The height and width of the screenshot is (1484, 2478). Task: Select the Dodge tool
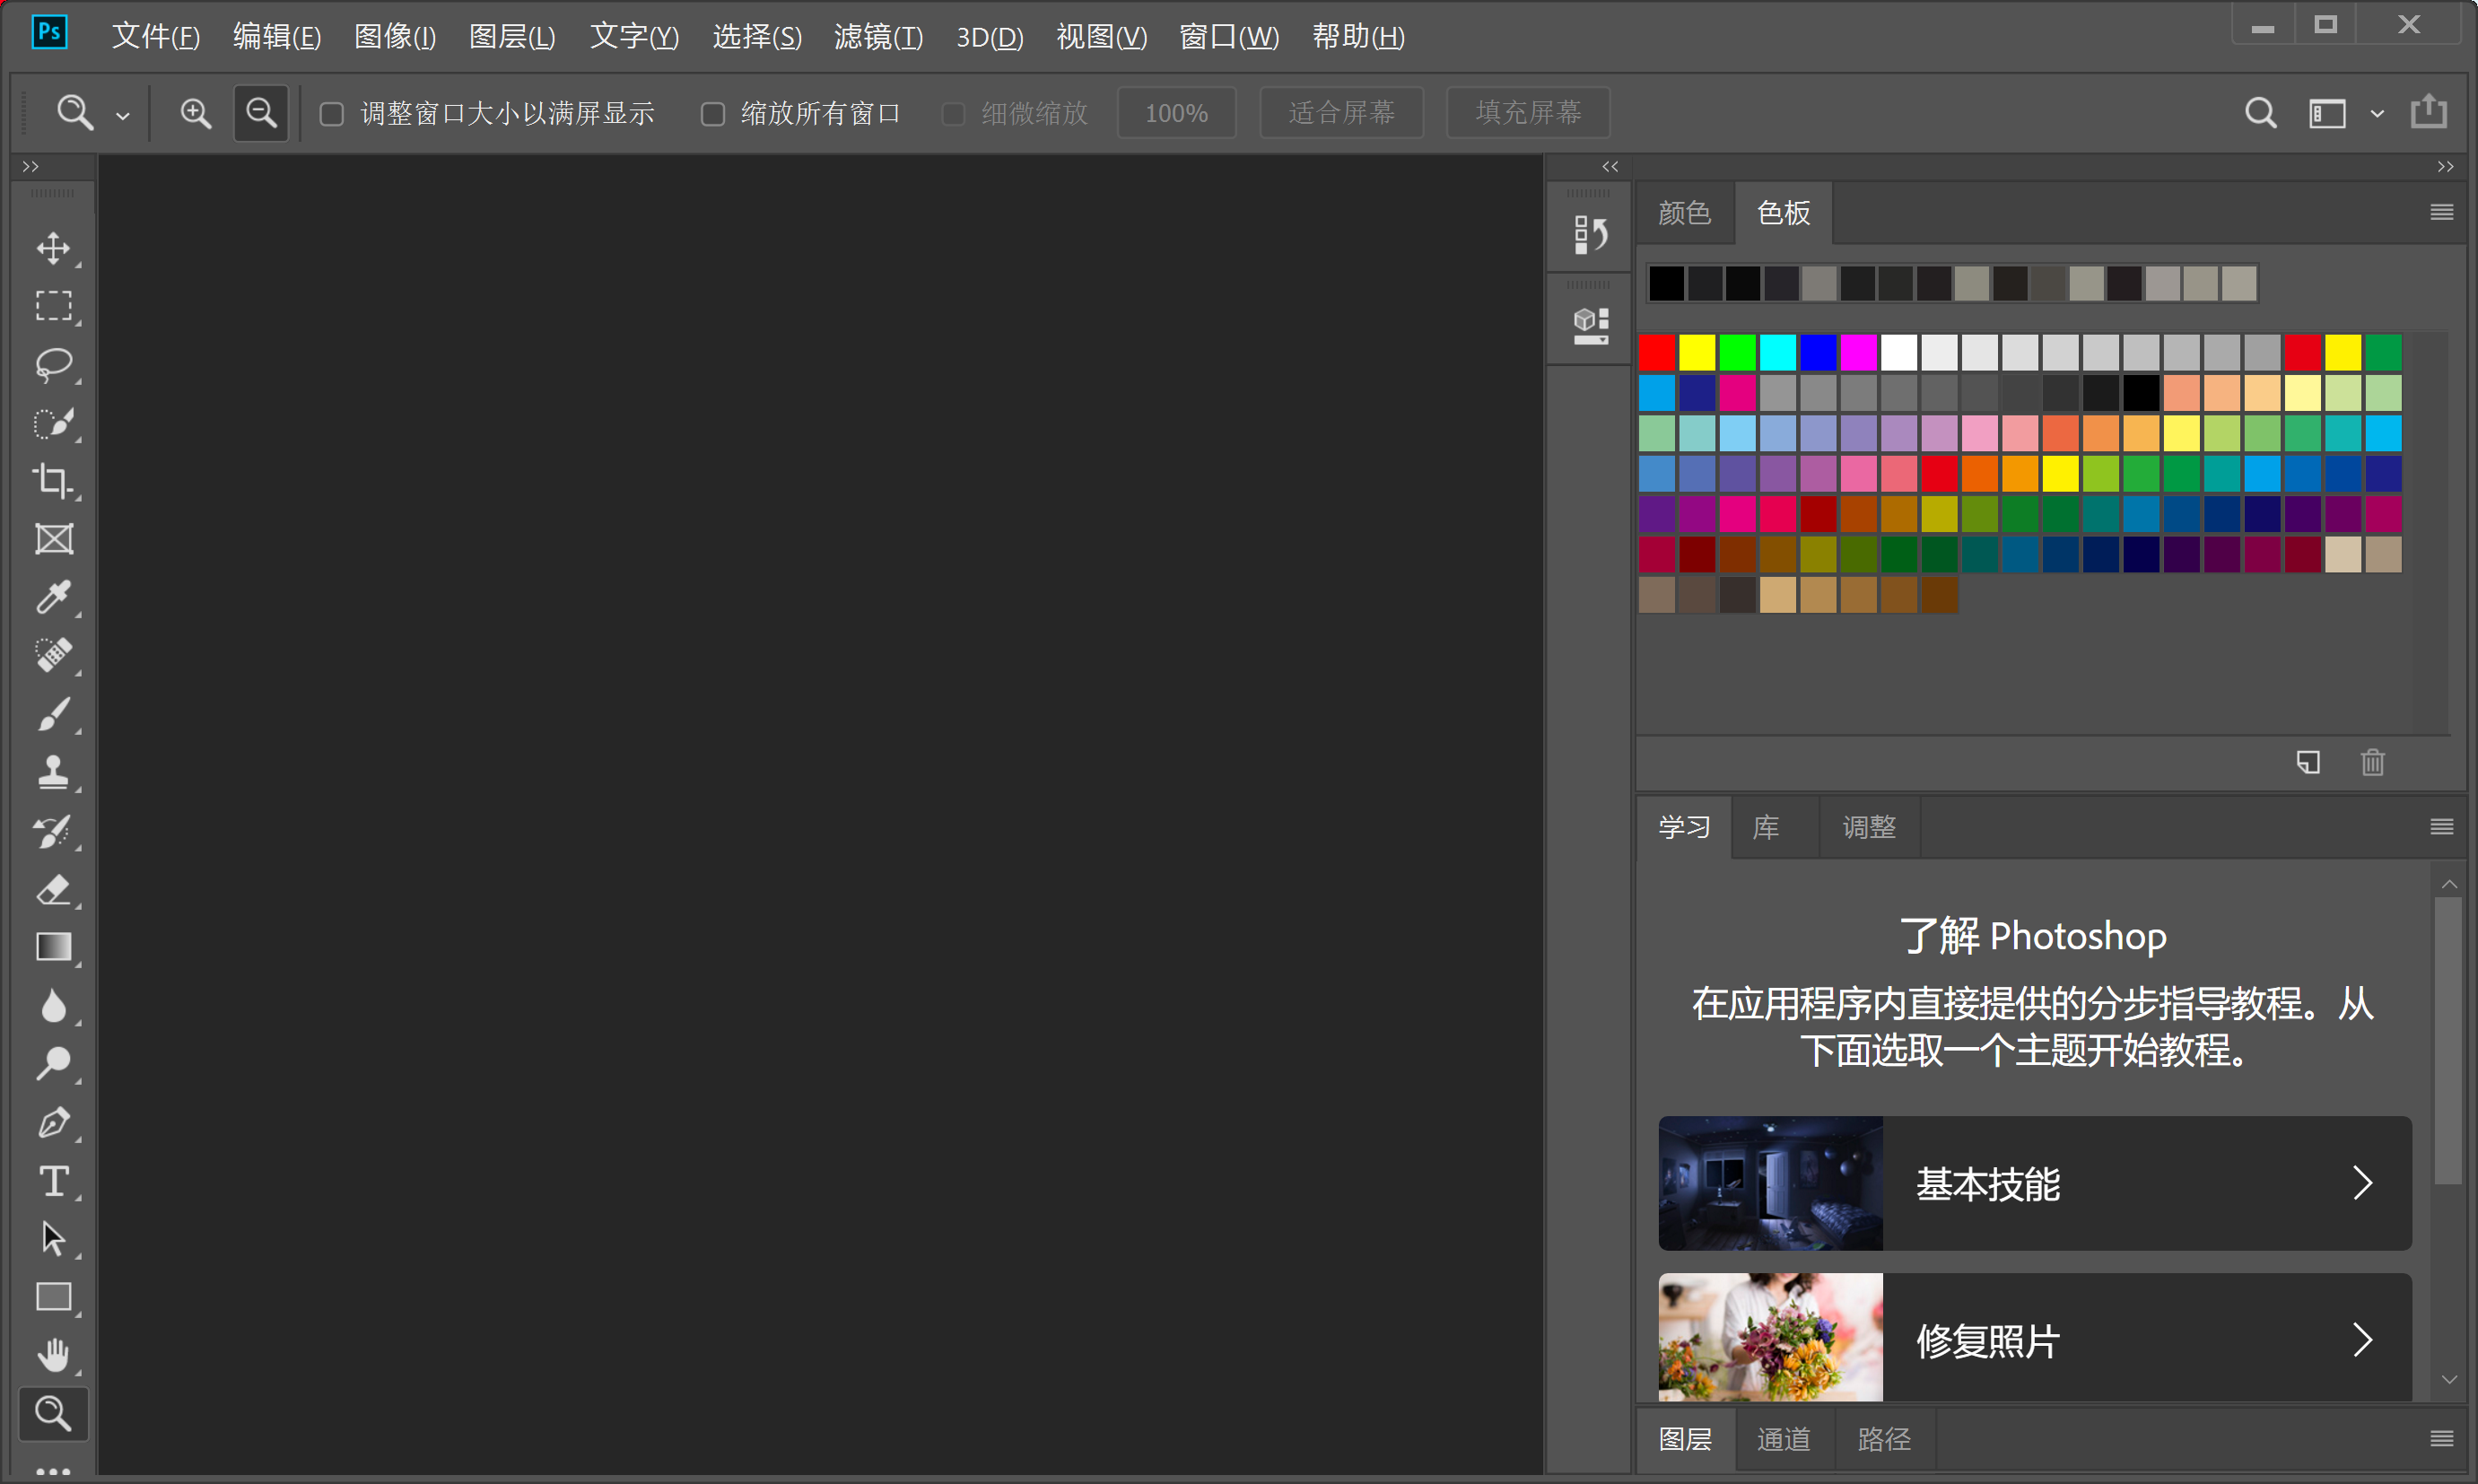pos(53,1064)
